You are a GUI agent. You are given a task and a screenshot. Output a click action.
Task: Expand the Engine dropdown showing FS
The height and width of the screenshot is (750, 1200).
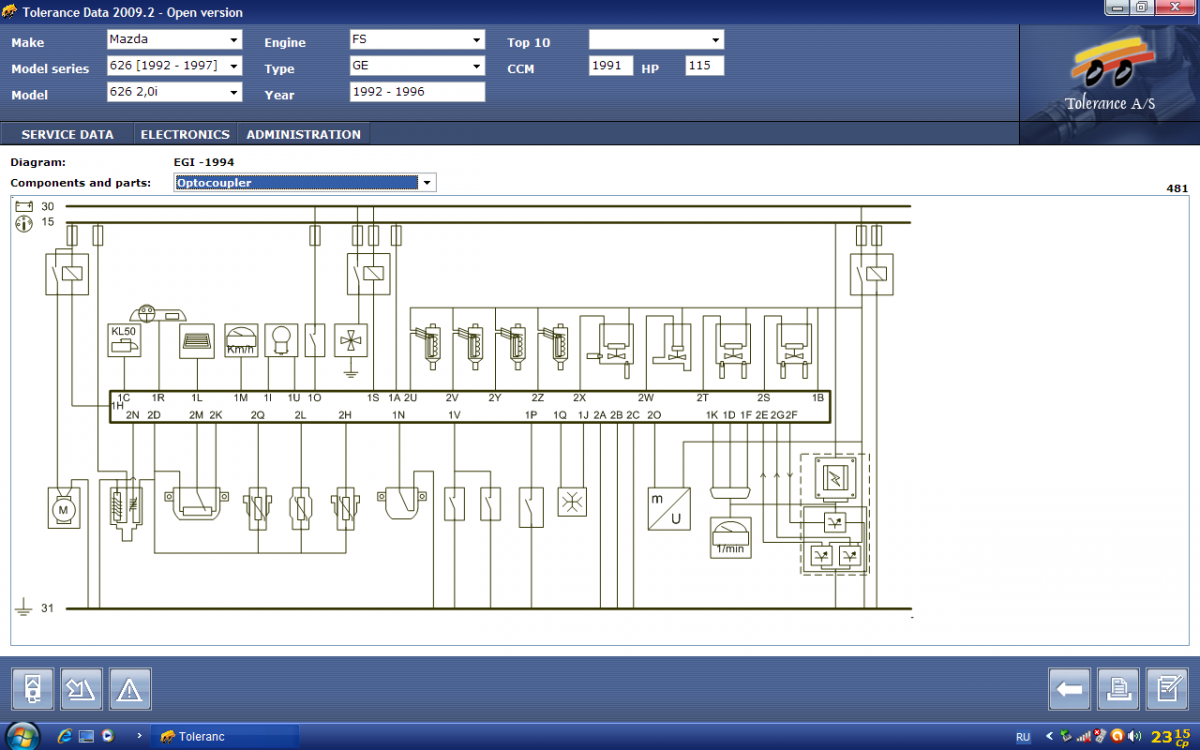(417, 40)
